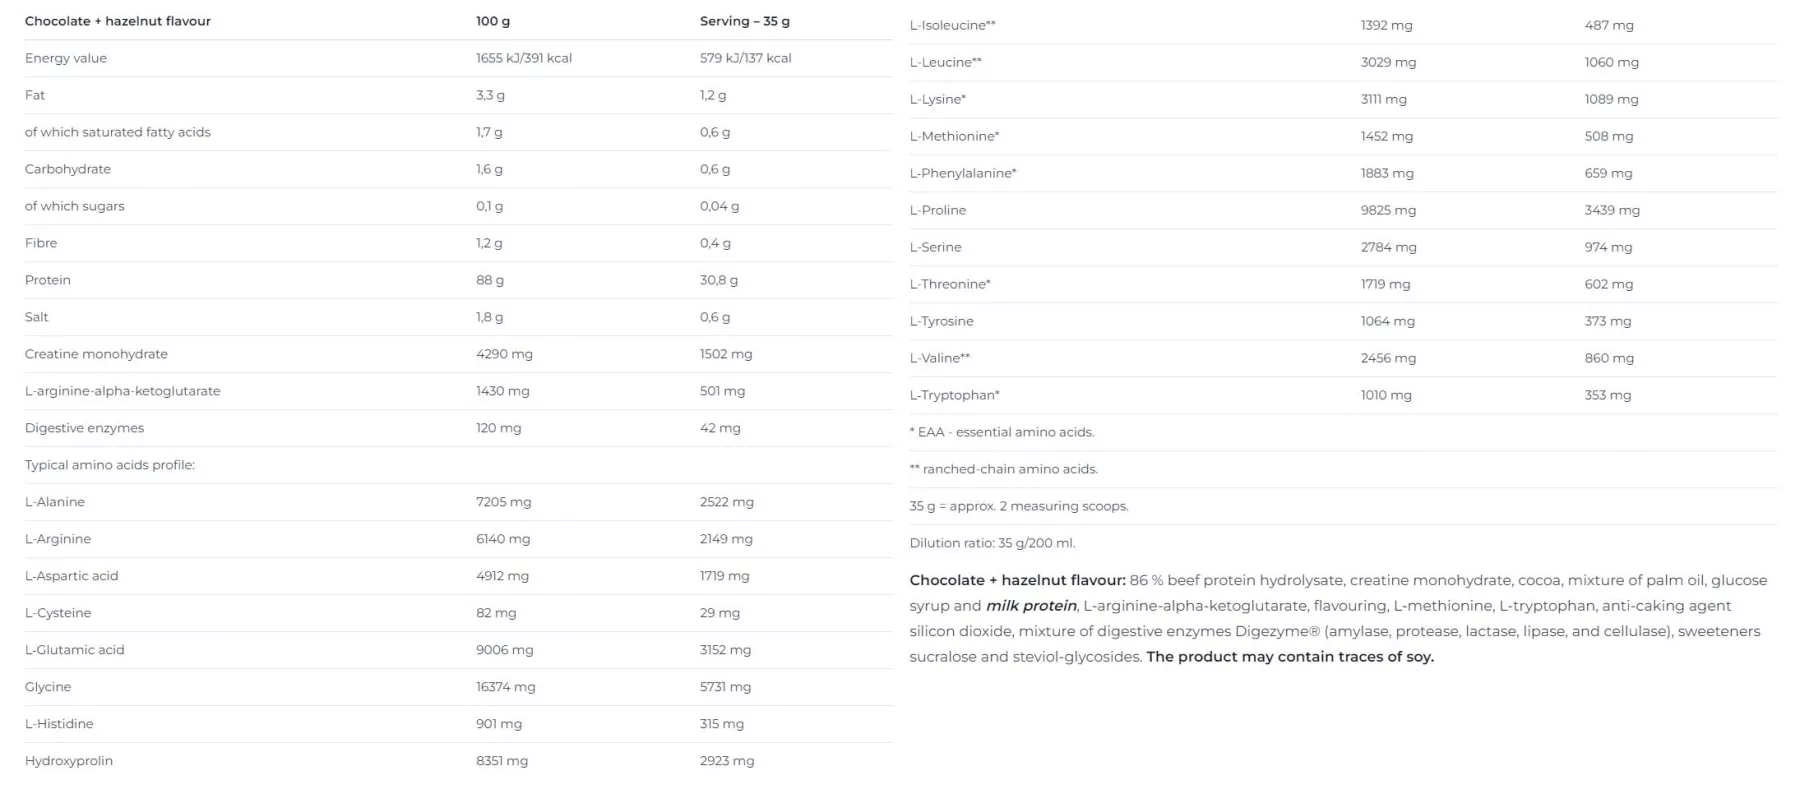The width and height of the screenshot is (1800, 789).
Task: Select the "L-Isoleucine**" row label
Action: click(x=952, y=25)
